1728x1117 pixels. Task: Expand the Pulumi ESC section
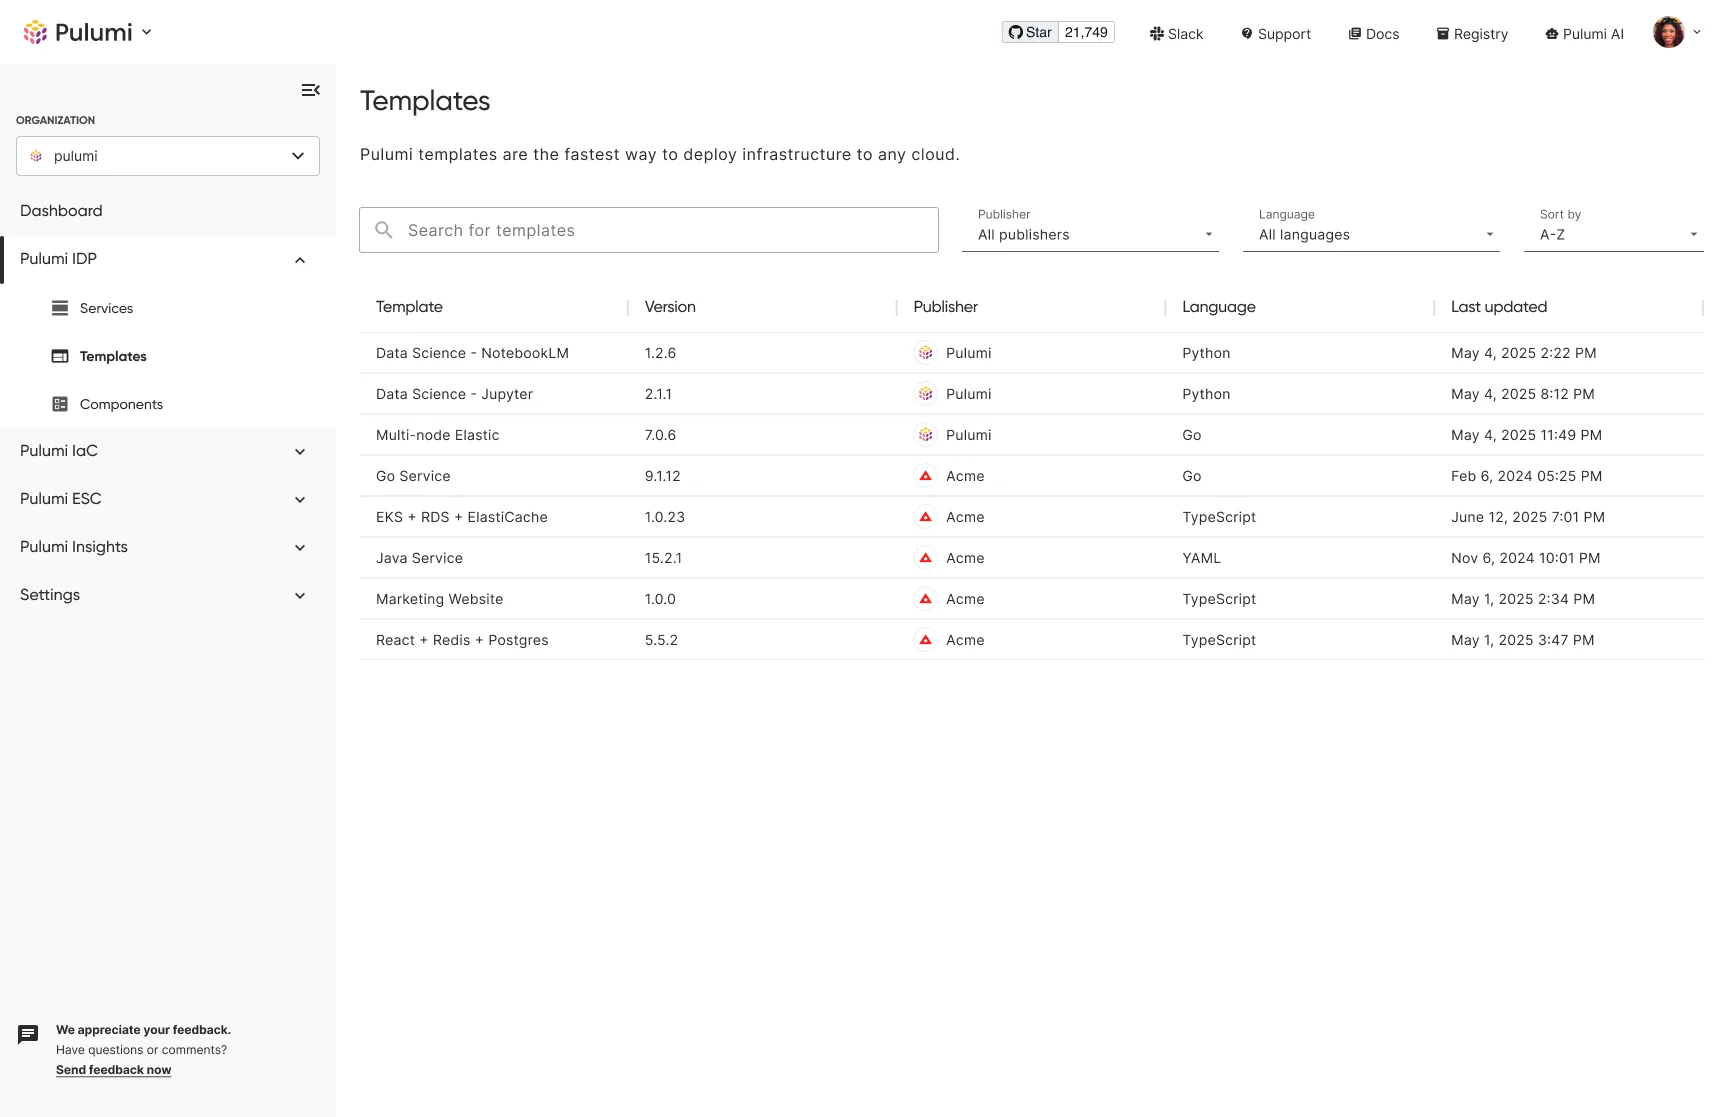click(300, 500)
